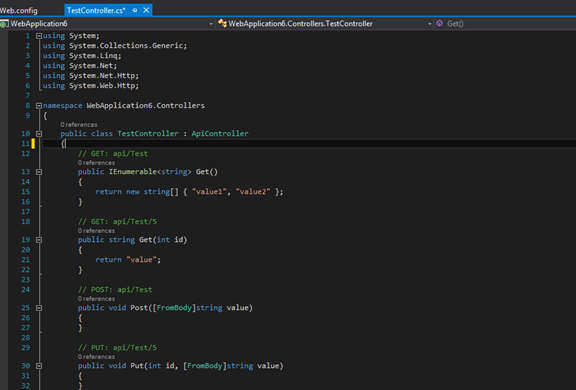Click the IEnumerable<string> return type

coord(150,172)
